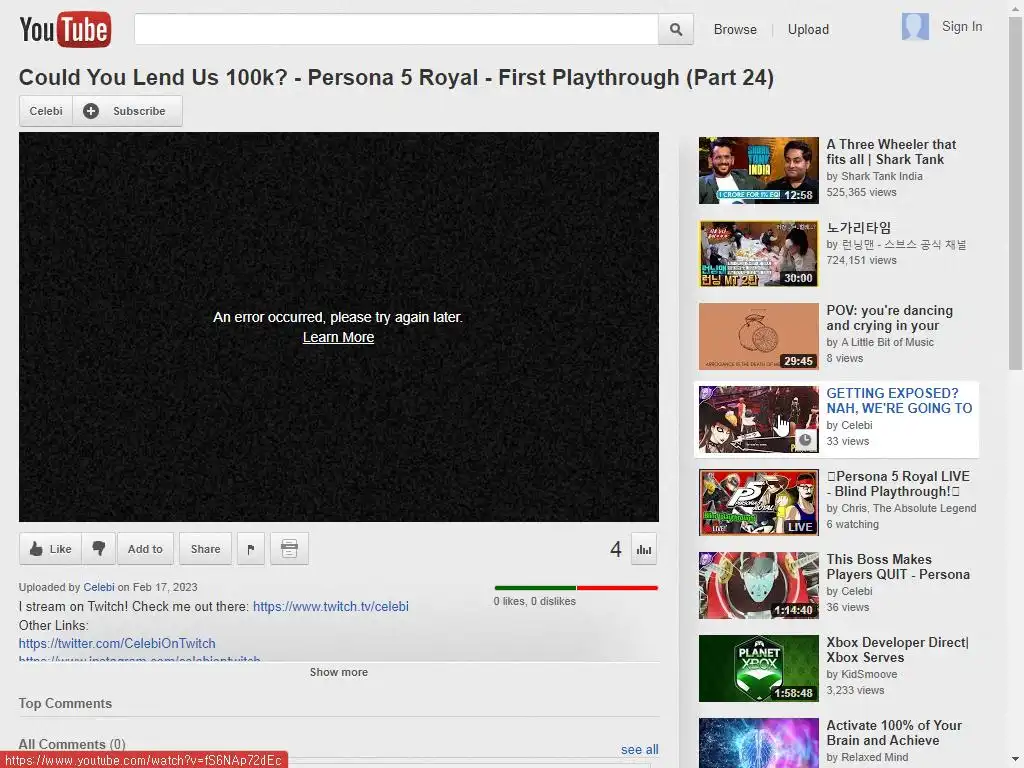Click title 'A Three Wheeler that fits all'
The image size is (1024, 768).
point(891,152)
